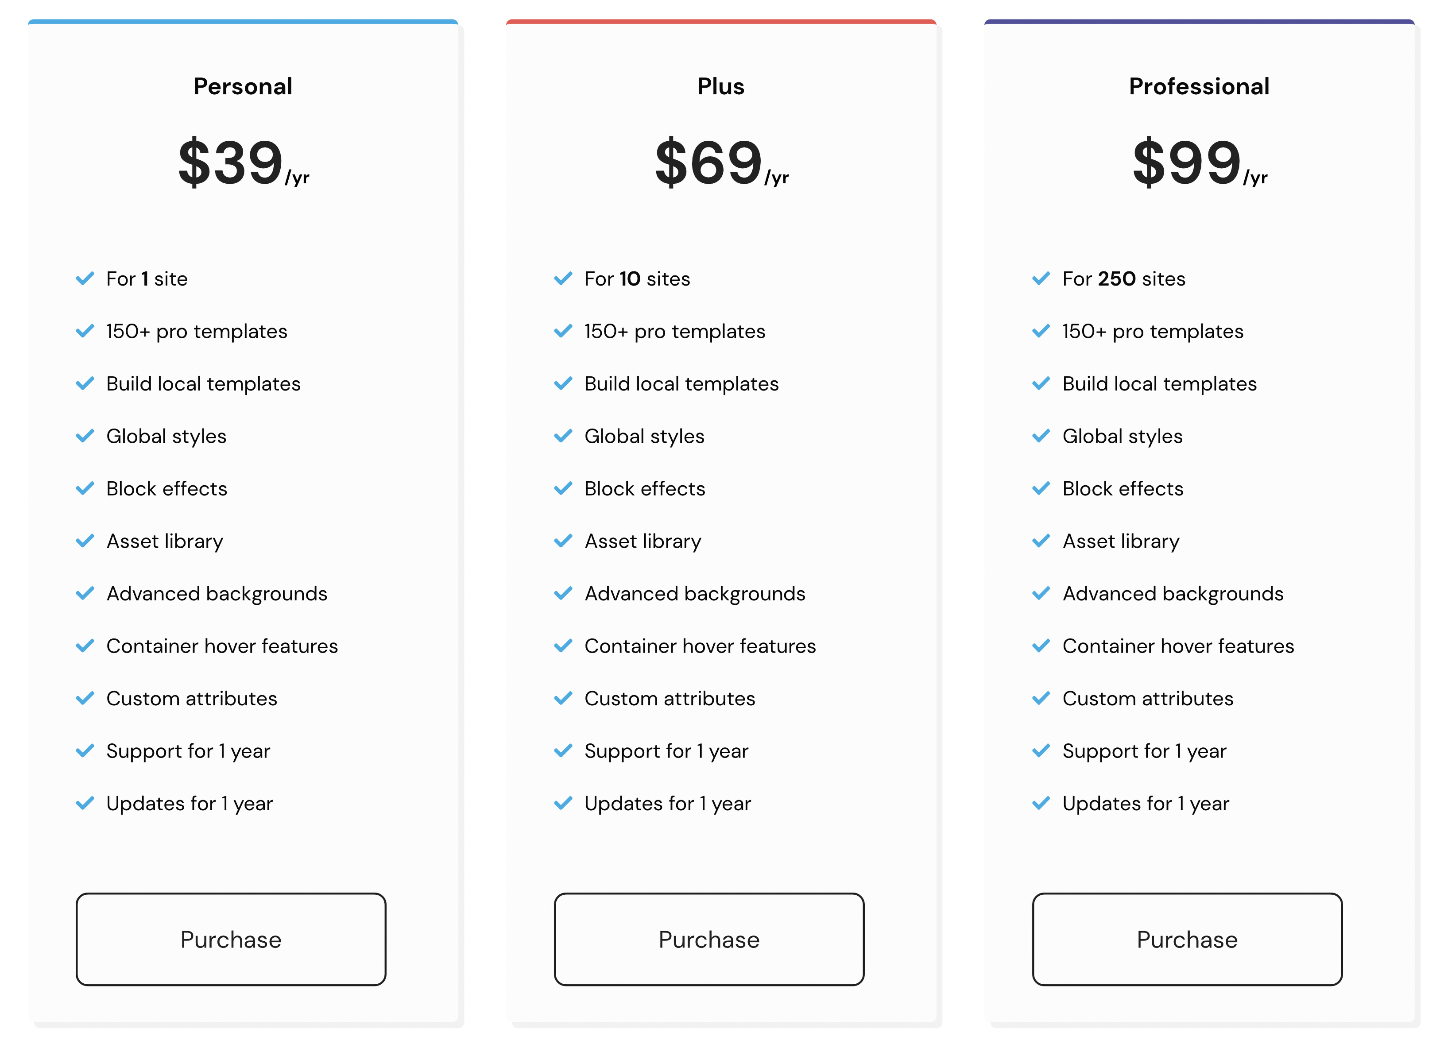
Task: Click Plus plan's Block effects checkmark
Action: 563,488
